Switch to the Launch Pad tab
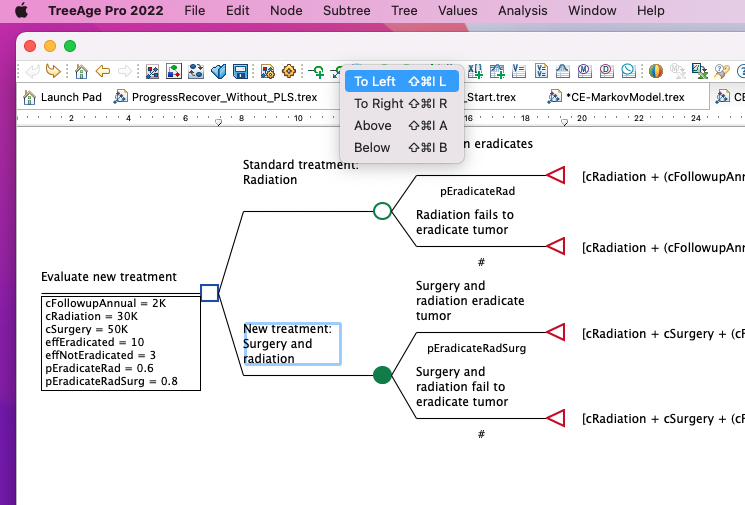Image resolution: width=745 pixels, height=505 pixels. 62,97
